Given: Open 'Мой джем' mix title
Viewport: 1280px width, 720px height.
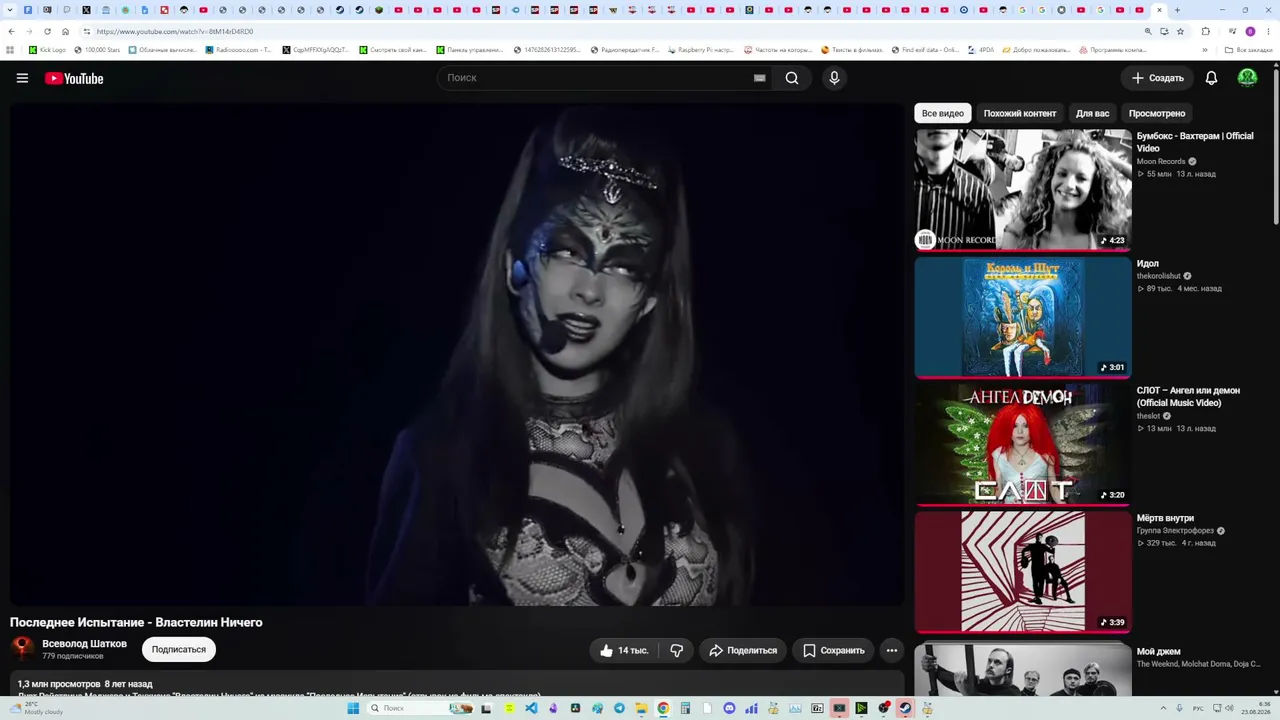Looking at the screenshot, I should tap(1159, 651).
